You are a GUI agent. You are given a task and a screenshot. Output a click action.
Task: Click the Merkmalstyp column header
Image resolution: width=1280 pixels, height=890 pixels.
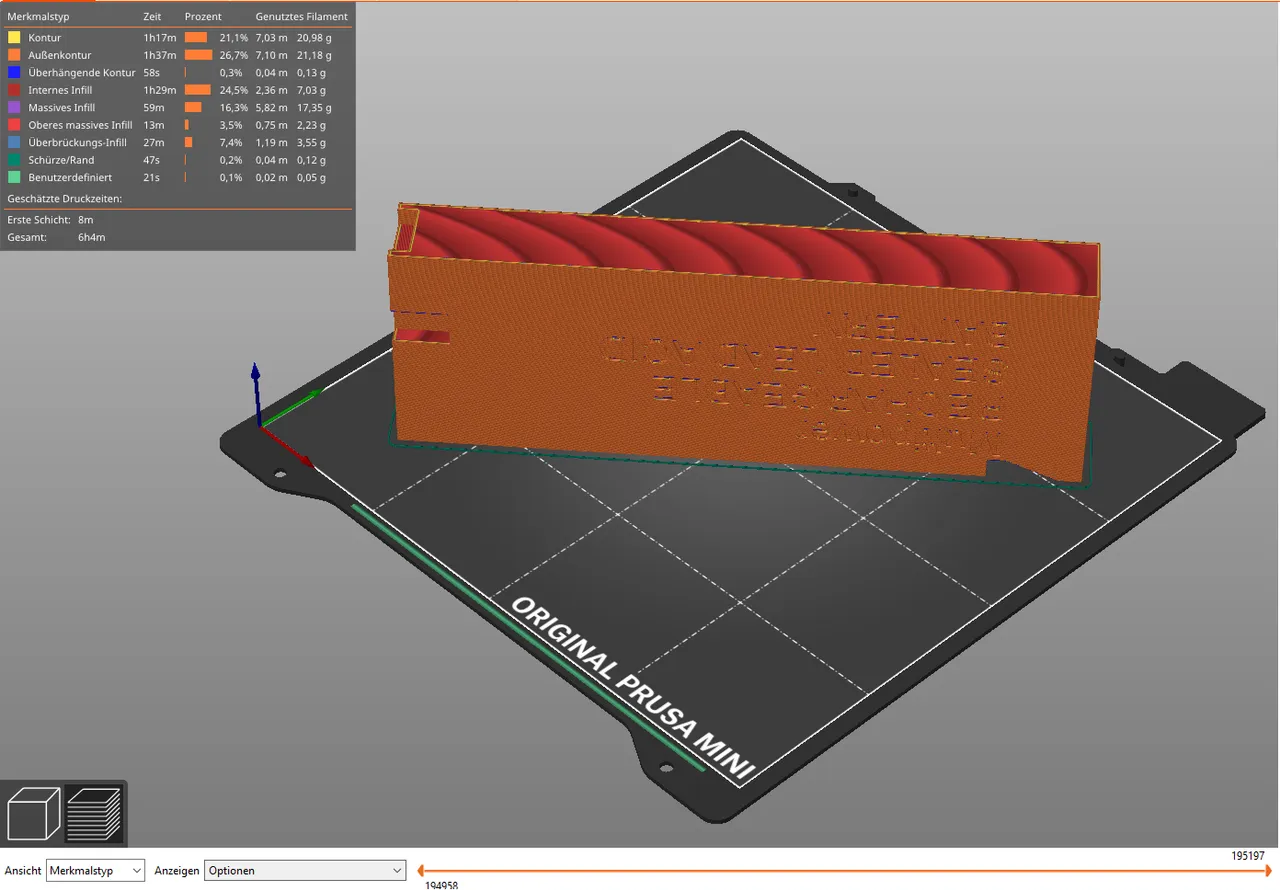click(x=38, y=17)
